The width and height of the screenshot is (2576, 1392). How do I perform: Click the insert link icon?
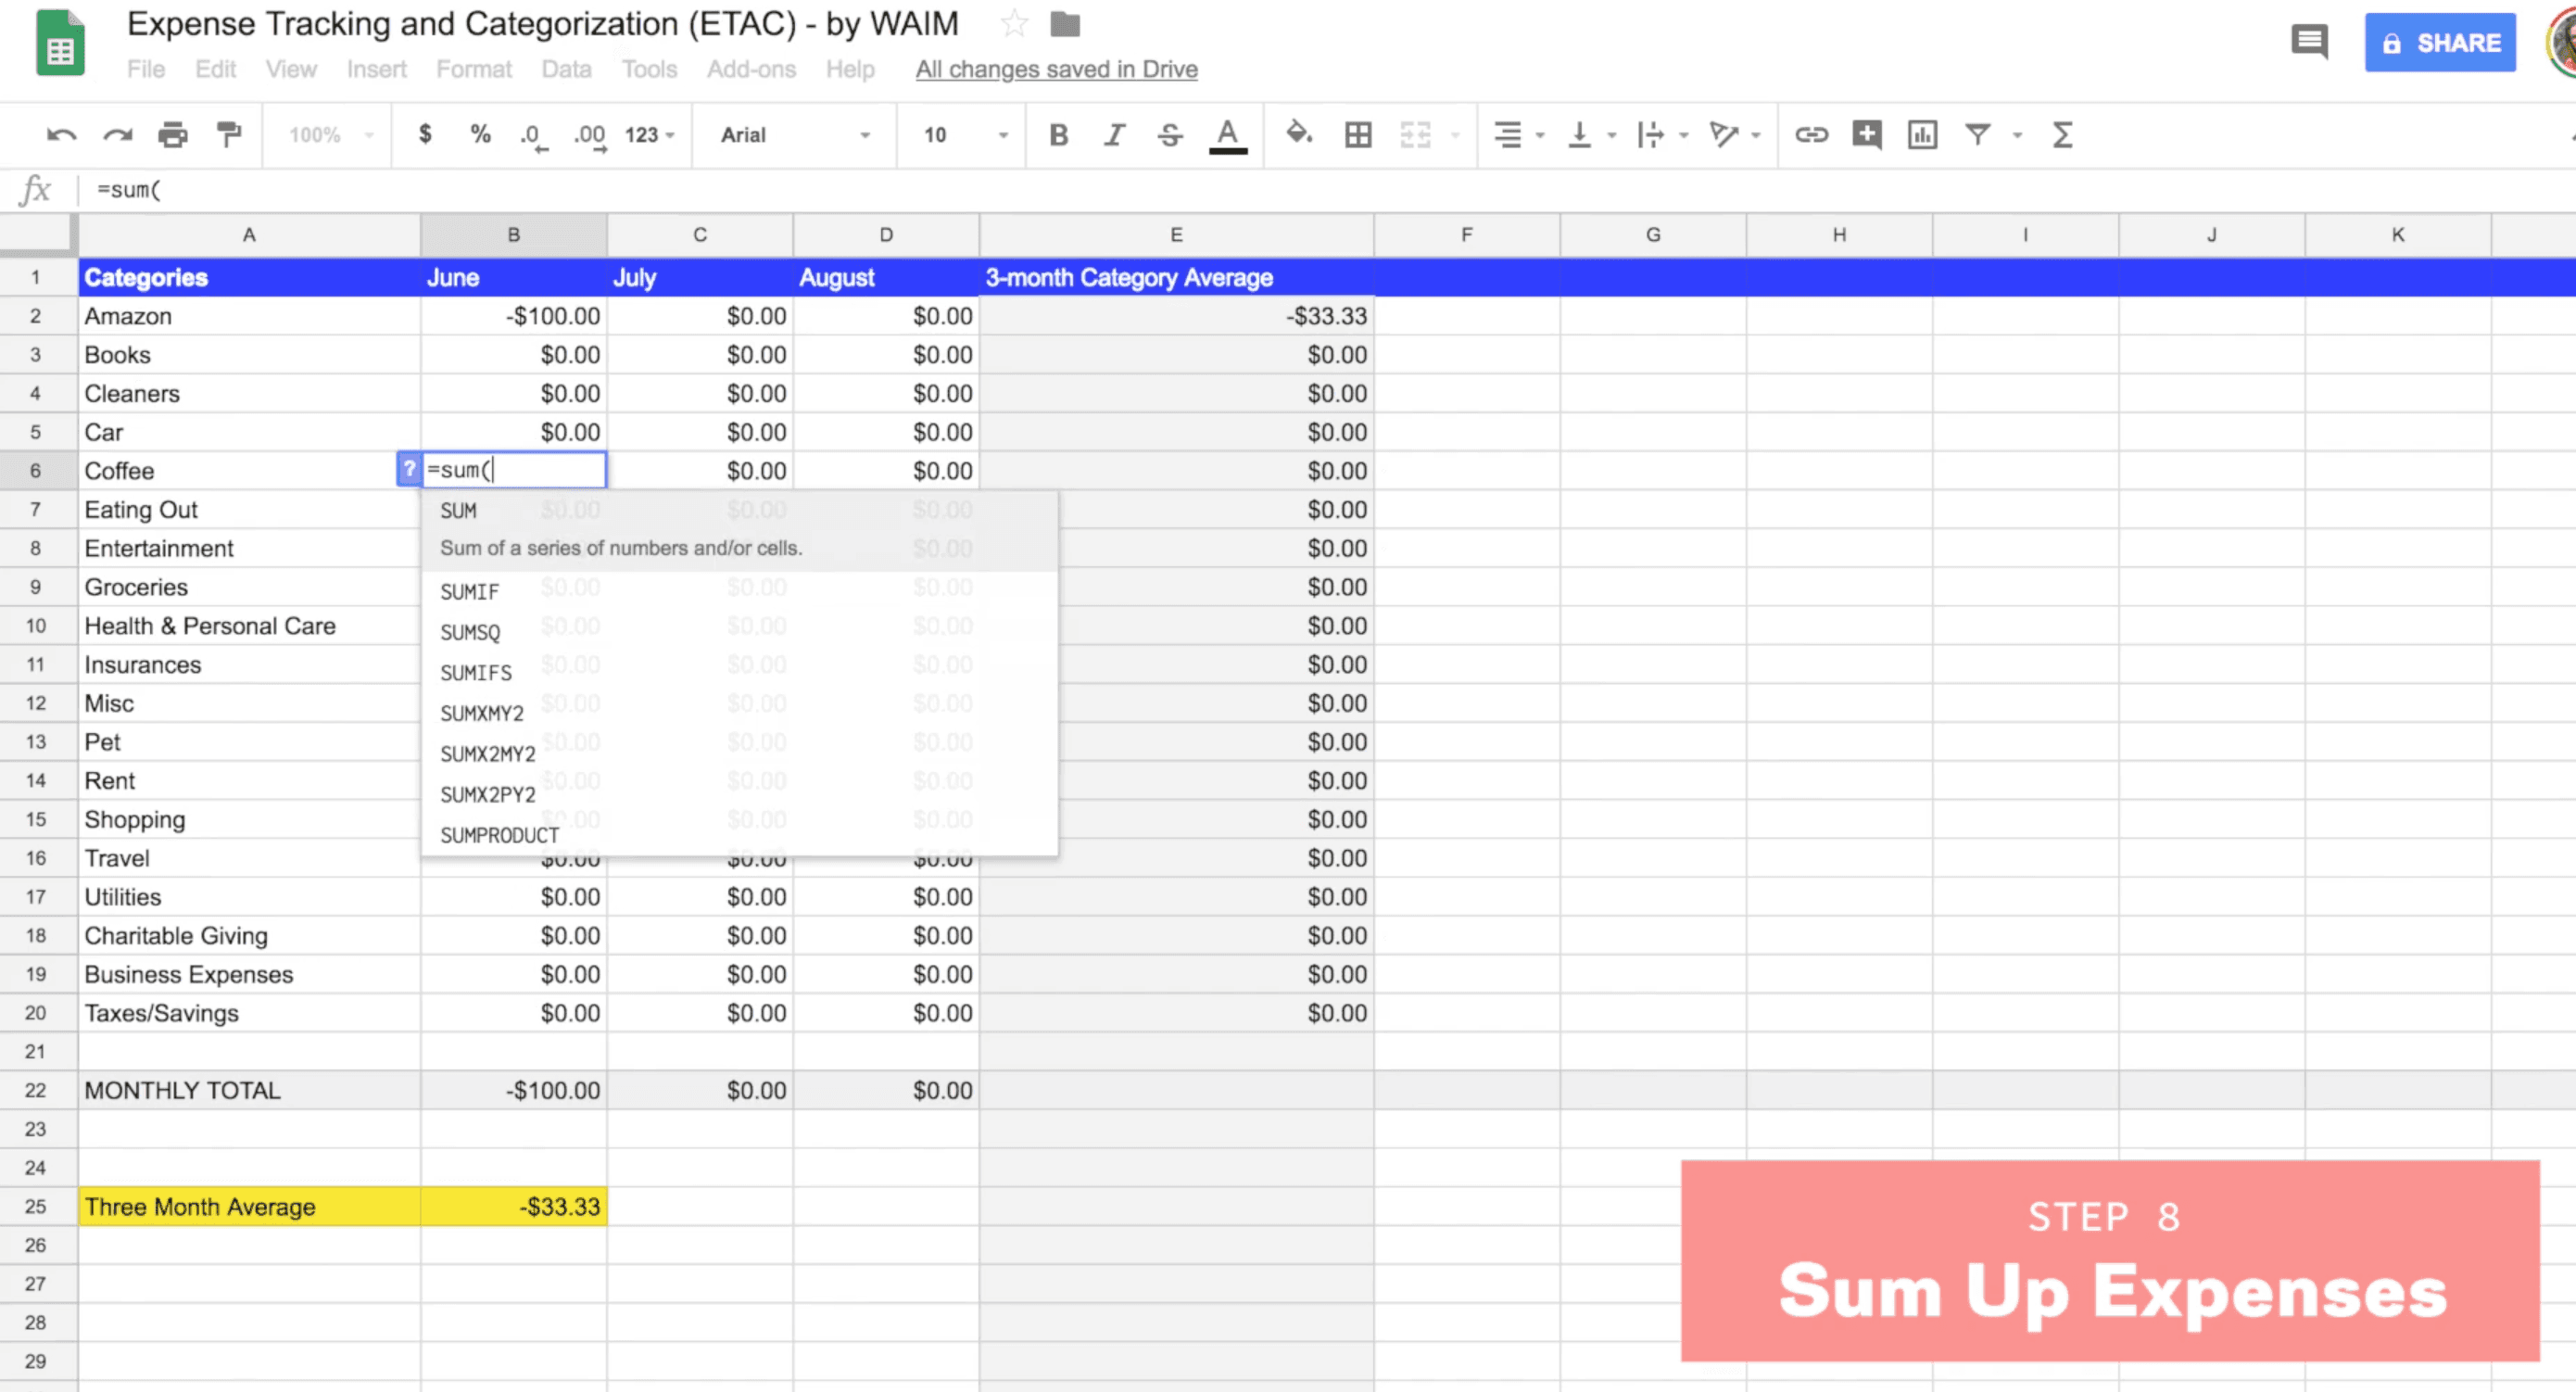point(1811,135)
